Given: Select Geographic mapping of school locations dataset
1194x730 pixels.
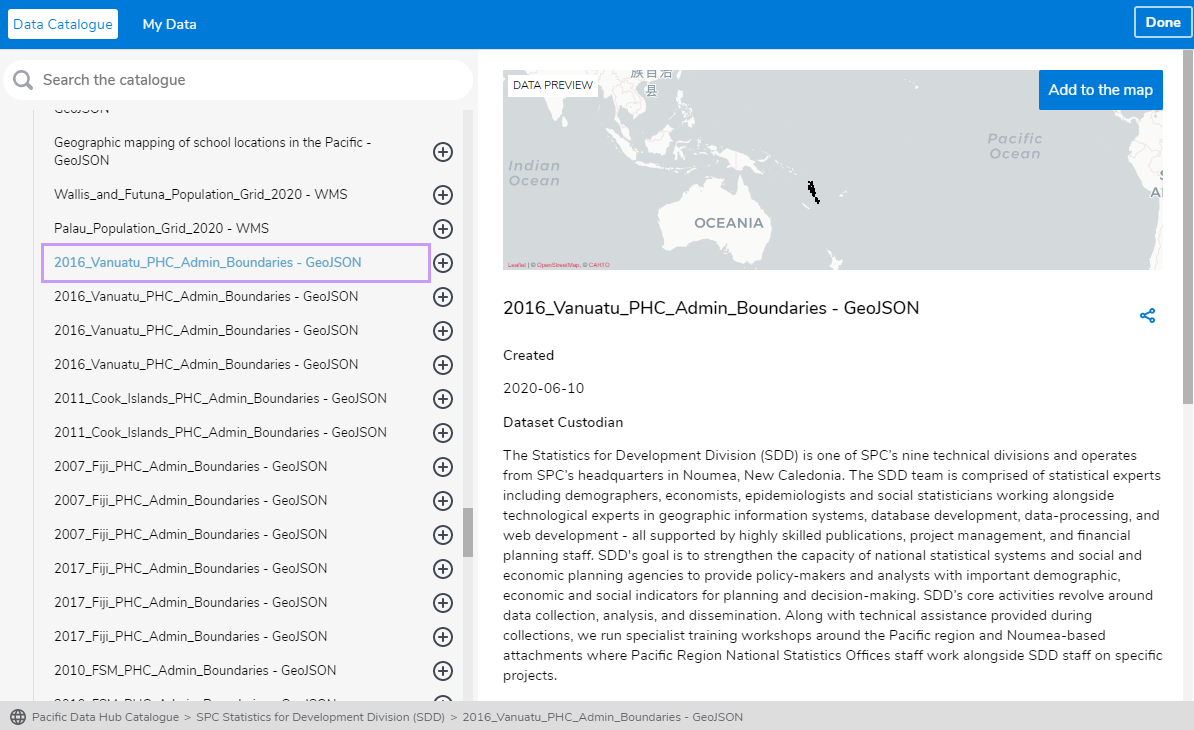Looking at the screenshot, I should pos(212,151).
